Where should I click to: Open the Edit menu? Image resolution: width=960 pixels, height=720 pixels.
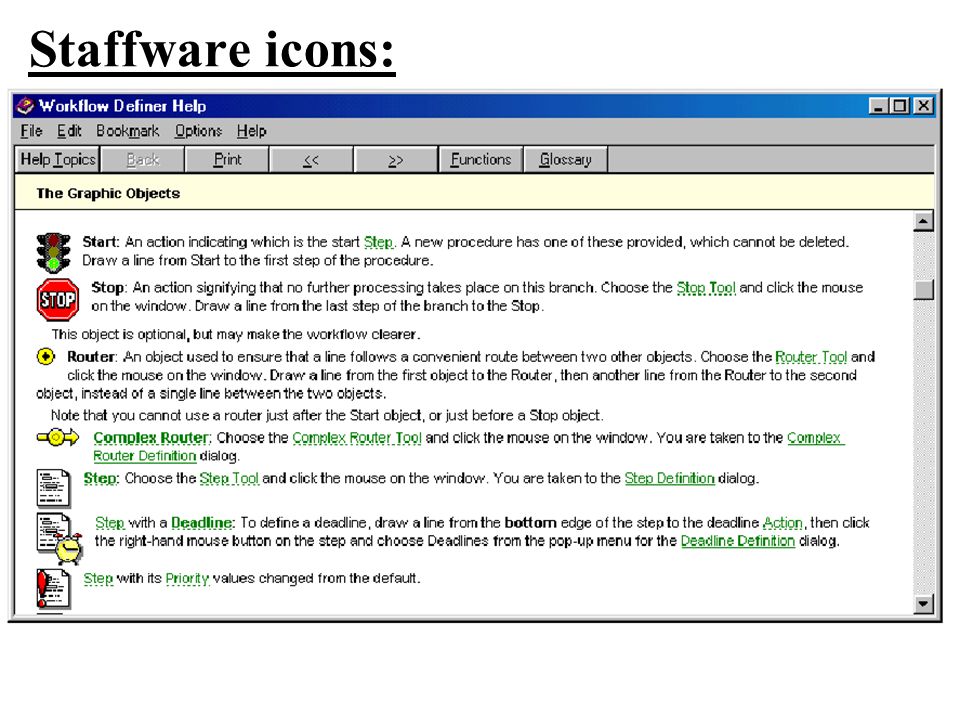point(69,131)
